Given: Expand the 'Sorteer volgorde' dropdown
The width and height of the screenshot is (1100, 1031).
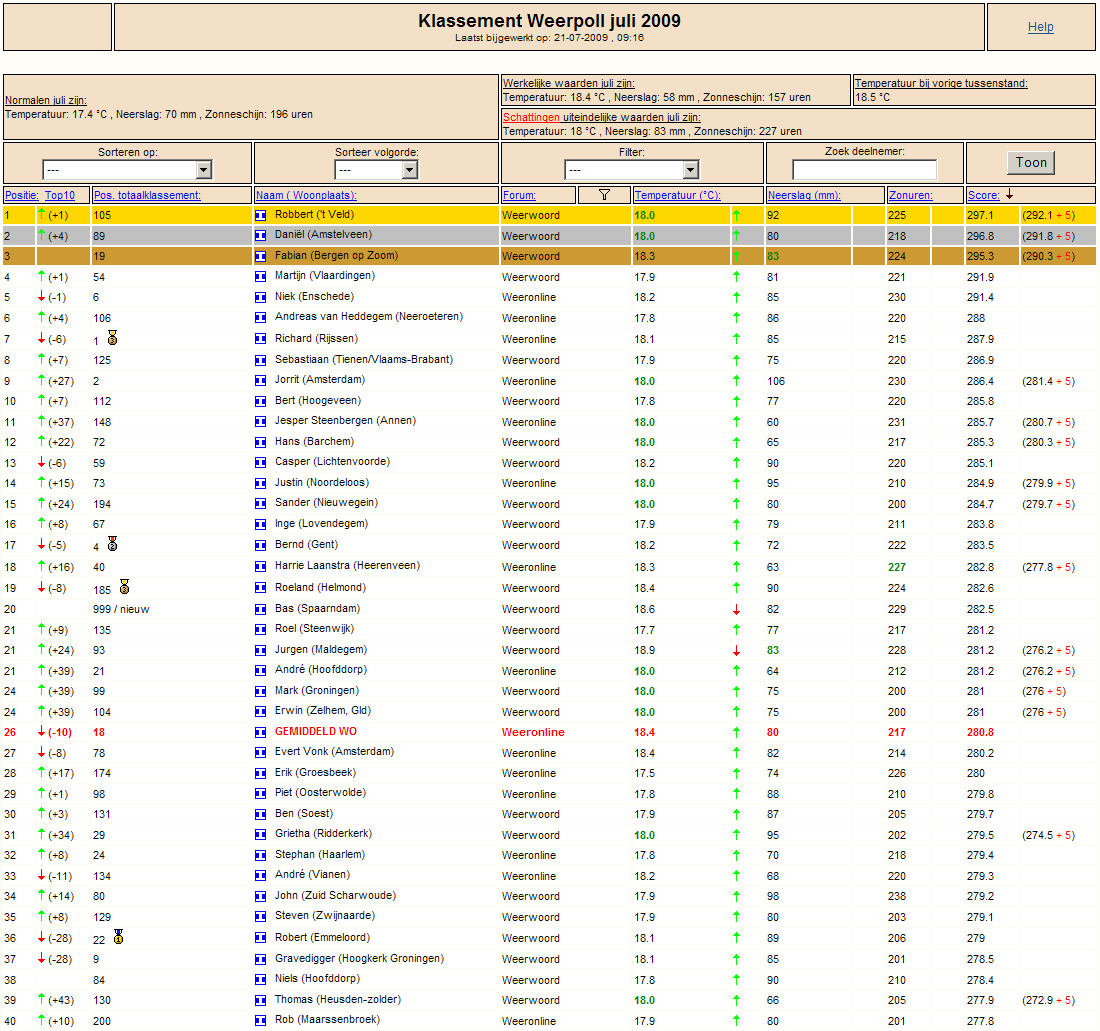Looking at the screenshot, I should coord(375,170).
